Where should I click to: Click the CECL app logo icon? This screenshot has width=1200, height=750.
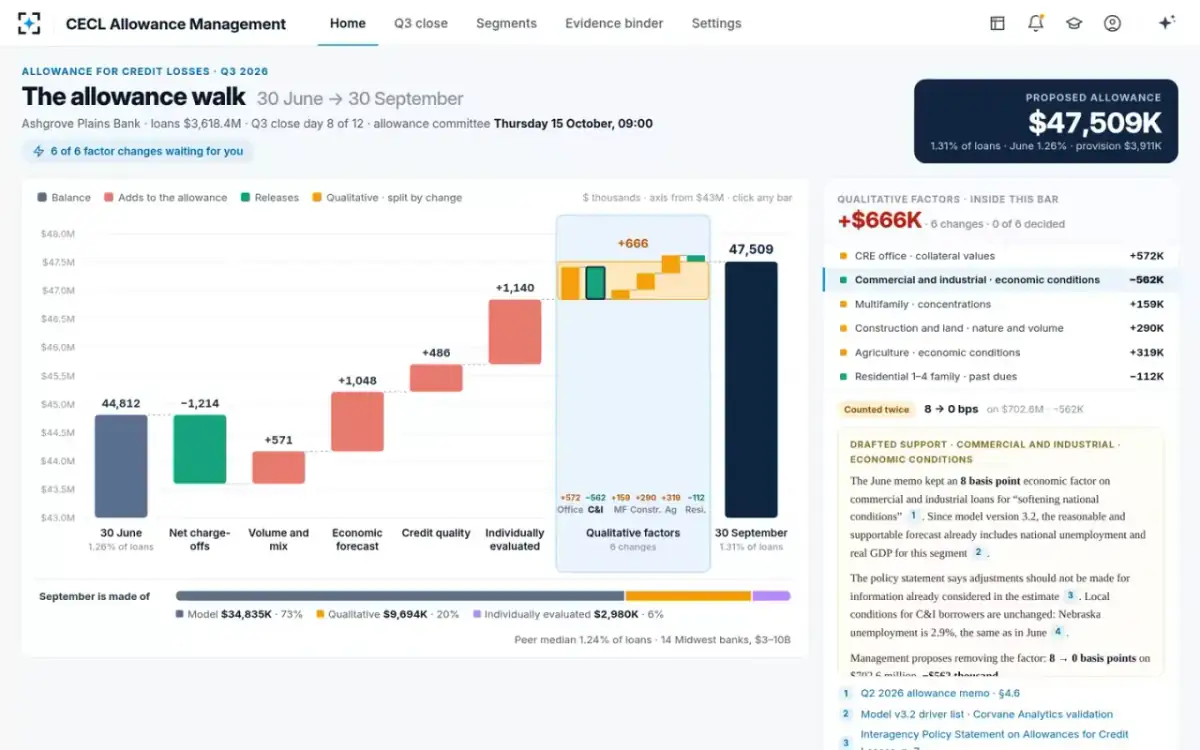coord(30,23)
